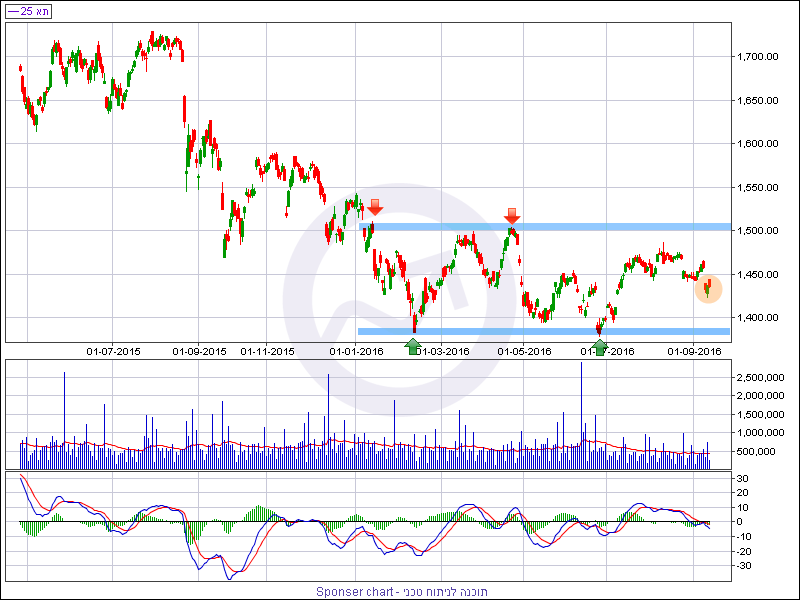The image size is (800, 600).
Task: Open the Sponser chart footer link
Action: (x=402, y=592)
